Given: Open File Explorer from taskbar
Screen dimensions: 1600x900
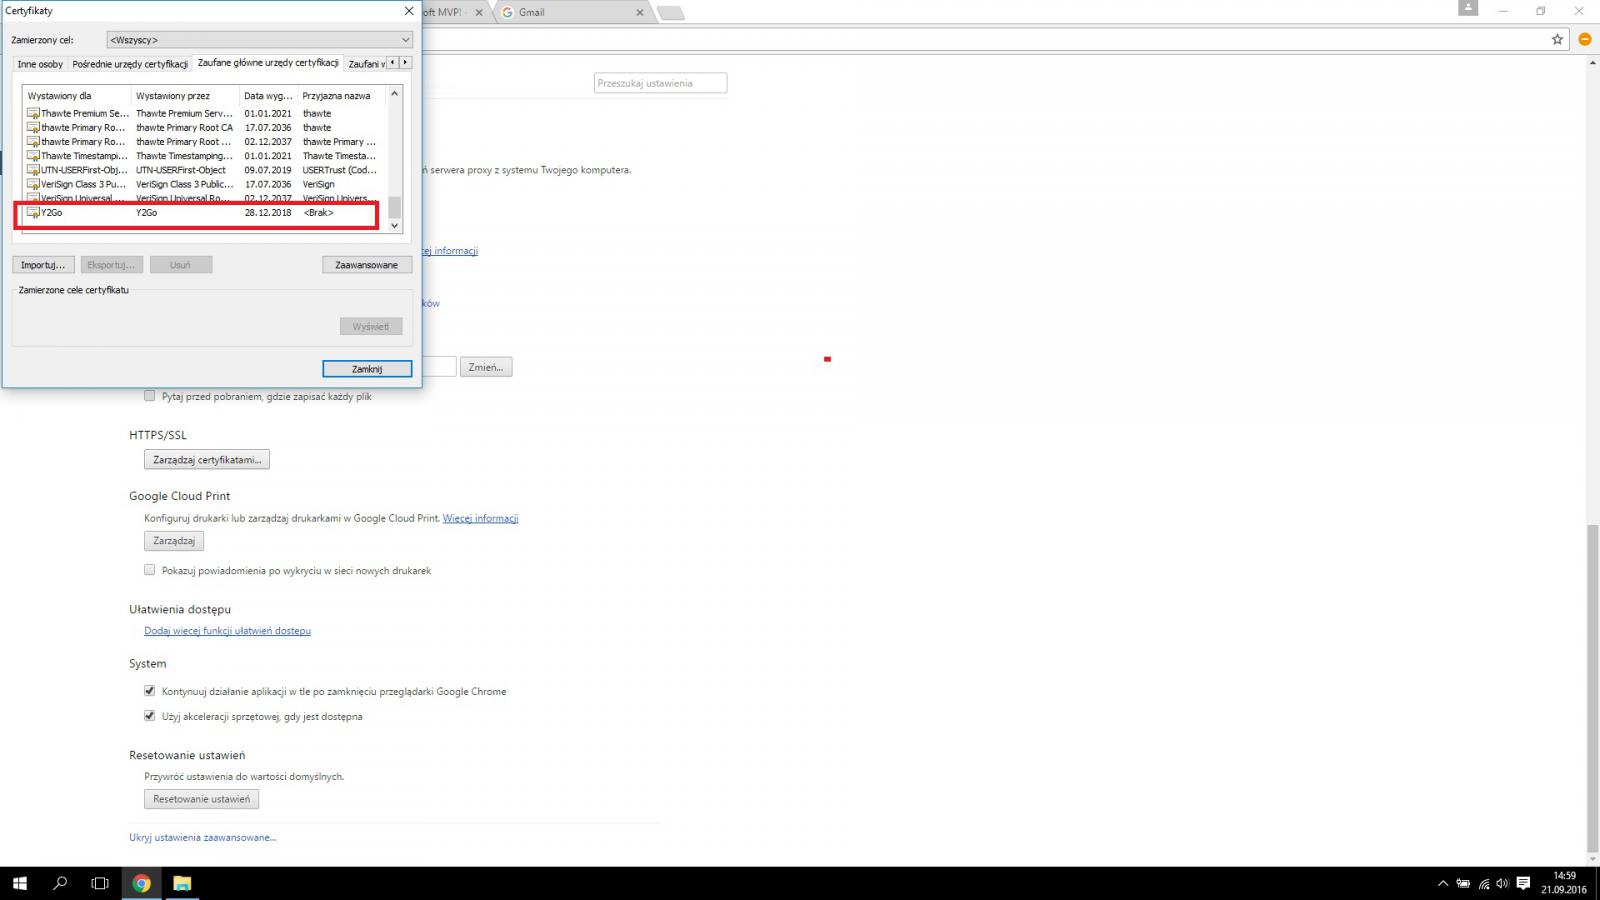Looking at the screenshot, I should tap(182, 883).
